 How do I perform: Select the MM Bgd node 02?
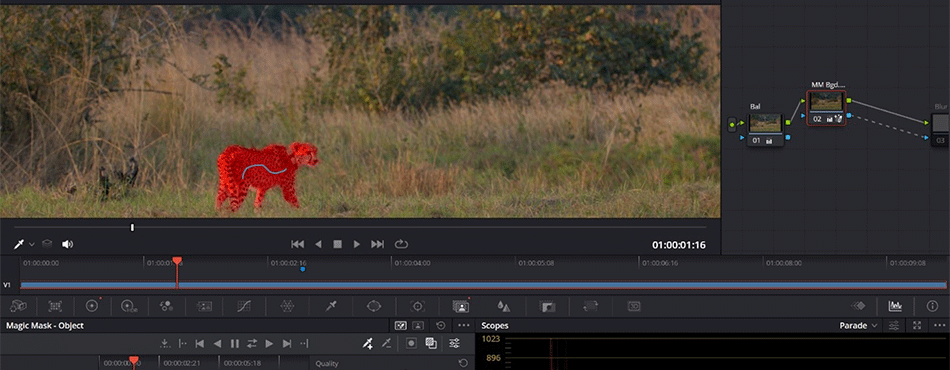pyautogui.click(x=826, y=108)
